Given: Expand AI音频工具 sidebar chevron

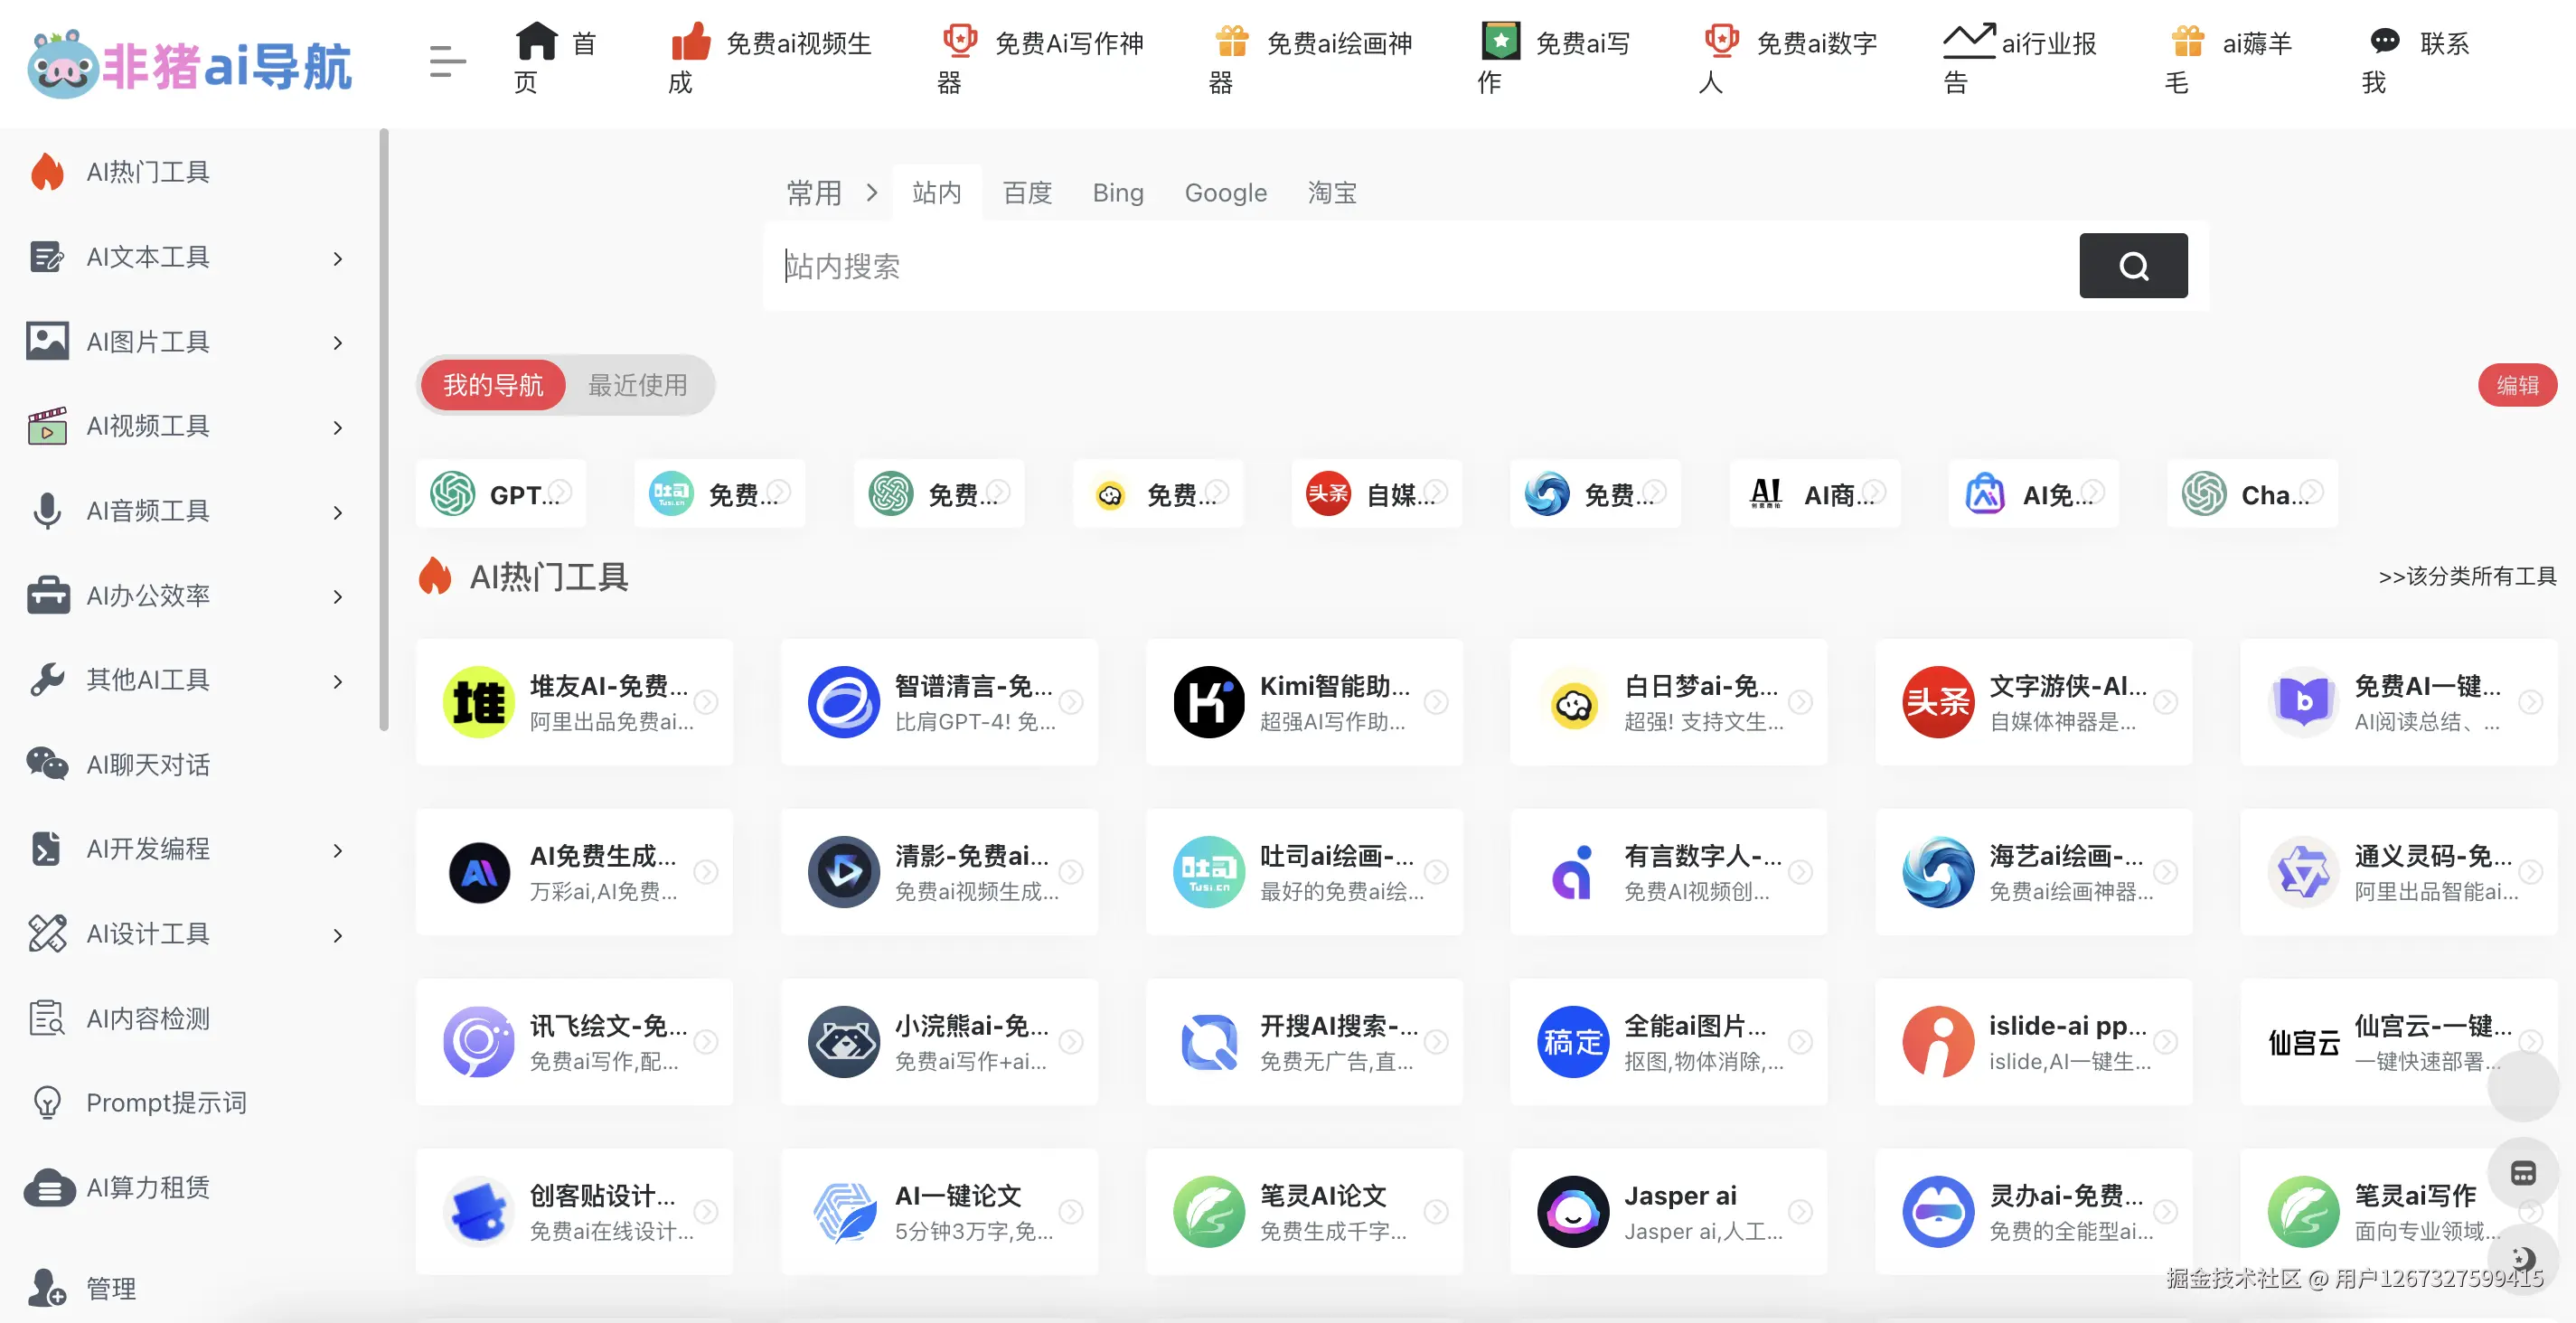Looking at the screenshot, I should click(338, 513).
